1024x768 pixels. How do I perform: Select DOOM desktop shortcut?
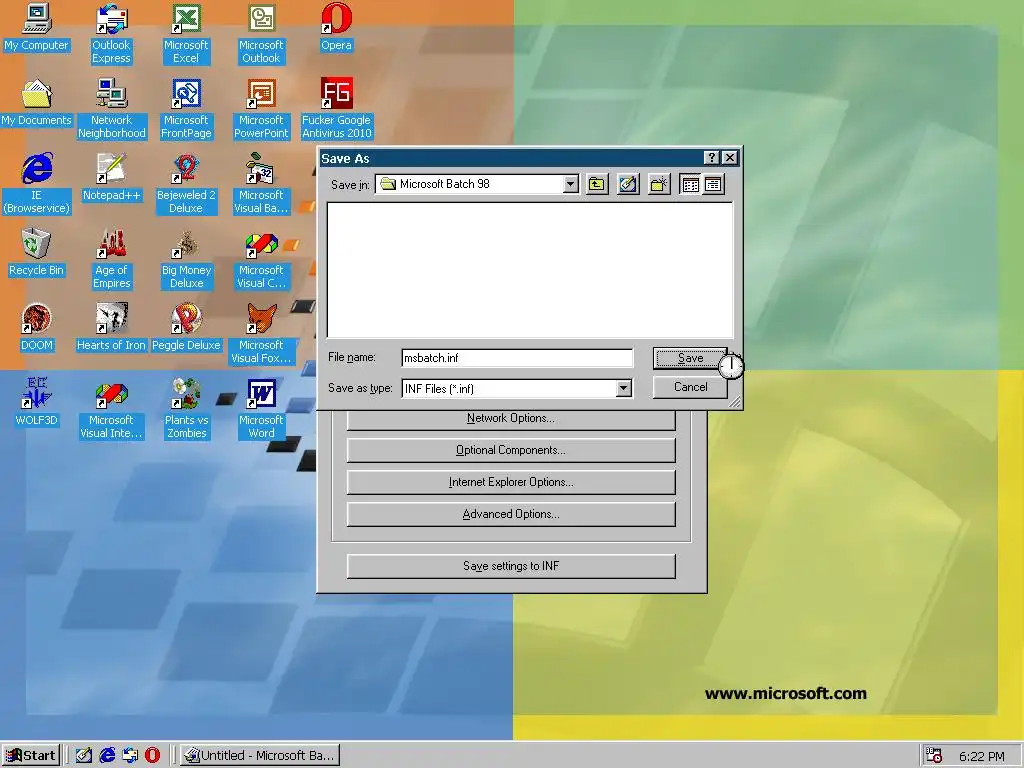[x=36, y=328]
